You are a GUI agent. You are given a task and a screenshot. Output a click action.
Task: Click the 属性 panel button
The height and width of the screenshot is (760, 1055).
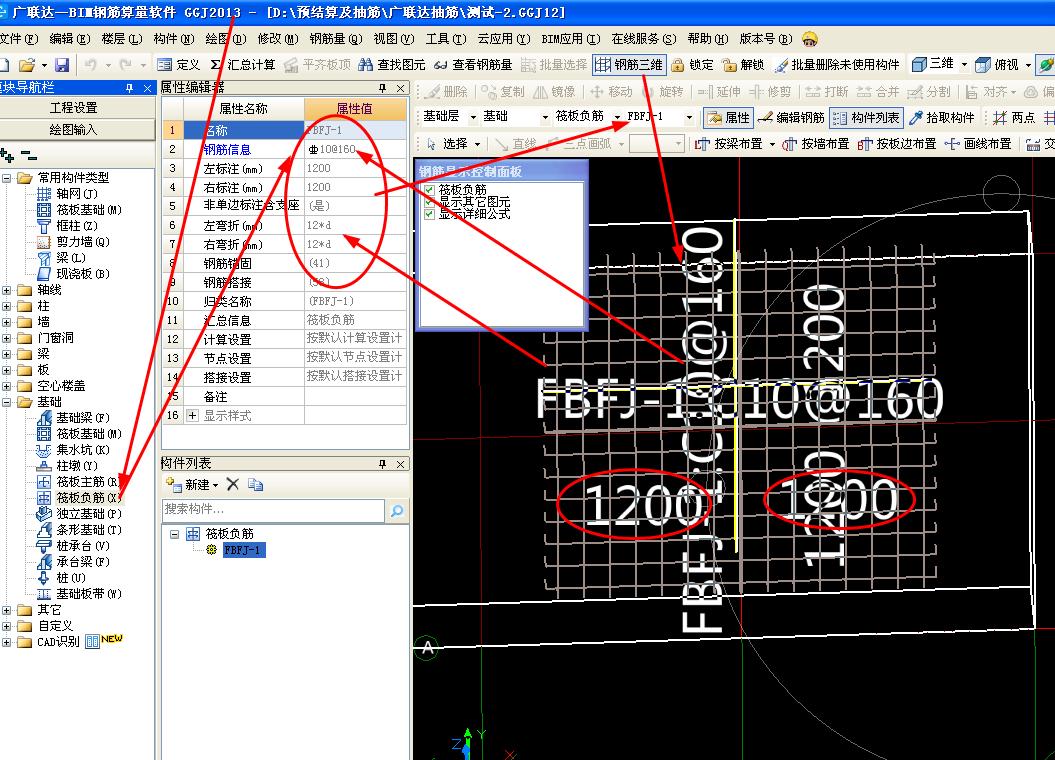click(x=729, y=118)
